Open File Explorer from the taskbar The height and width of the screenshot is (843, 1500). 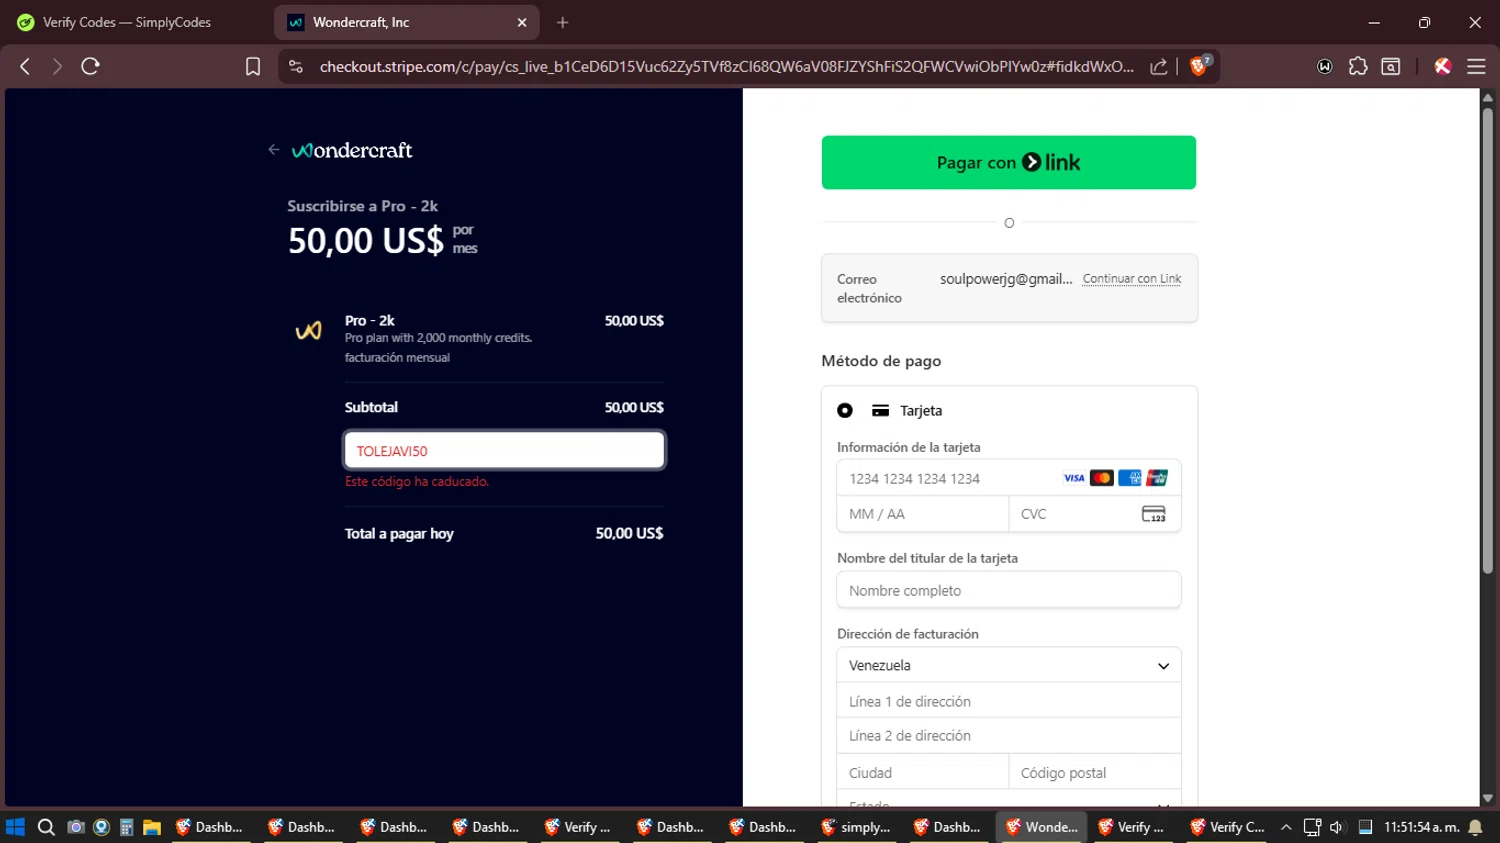(x=152, y=827)
